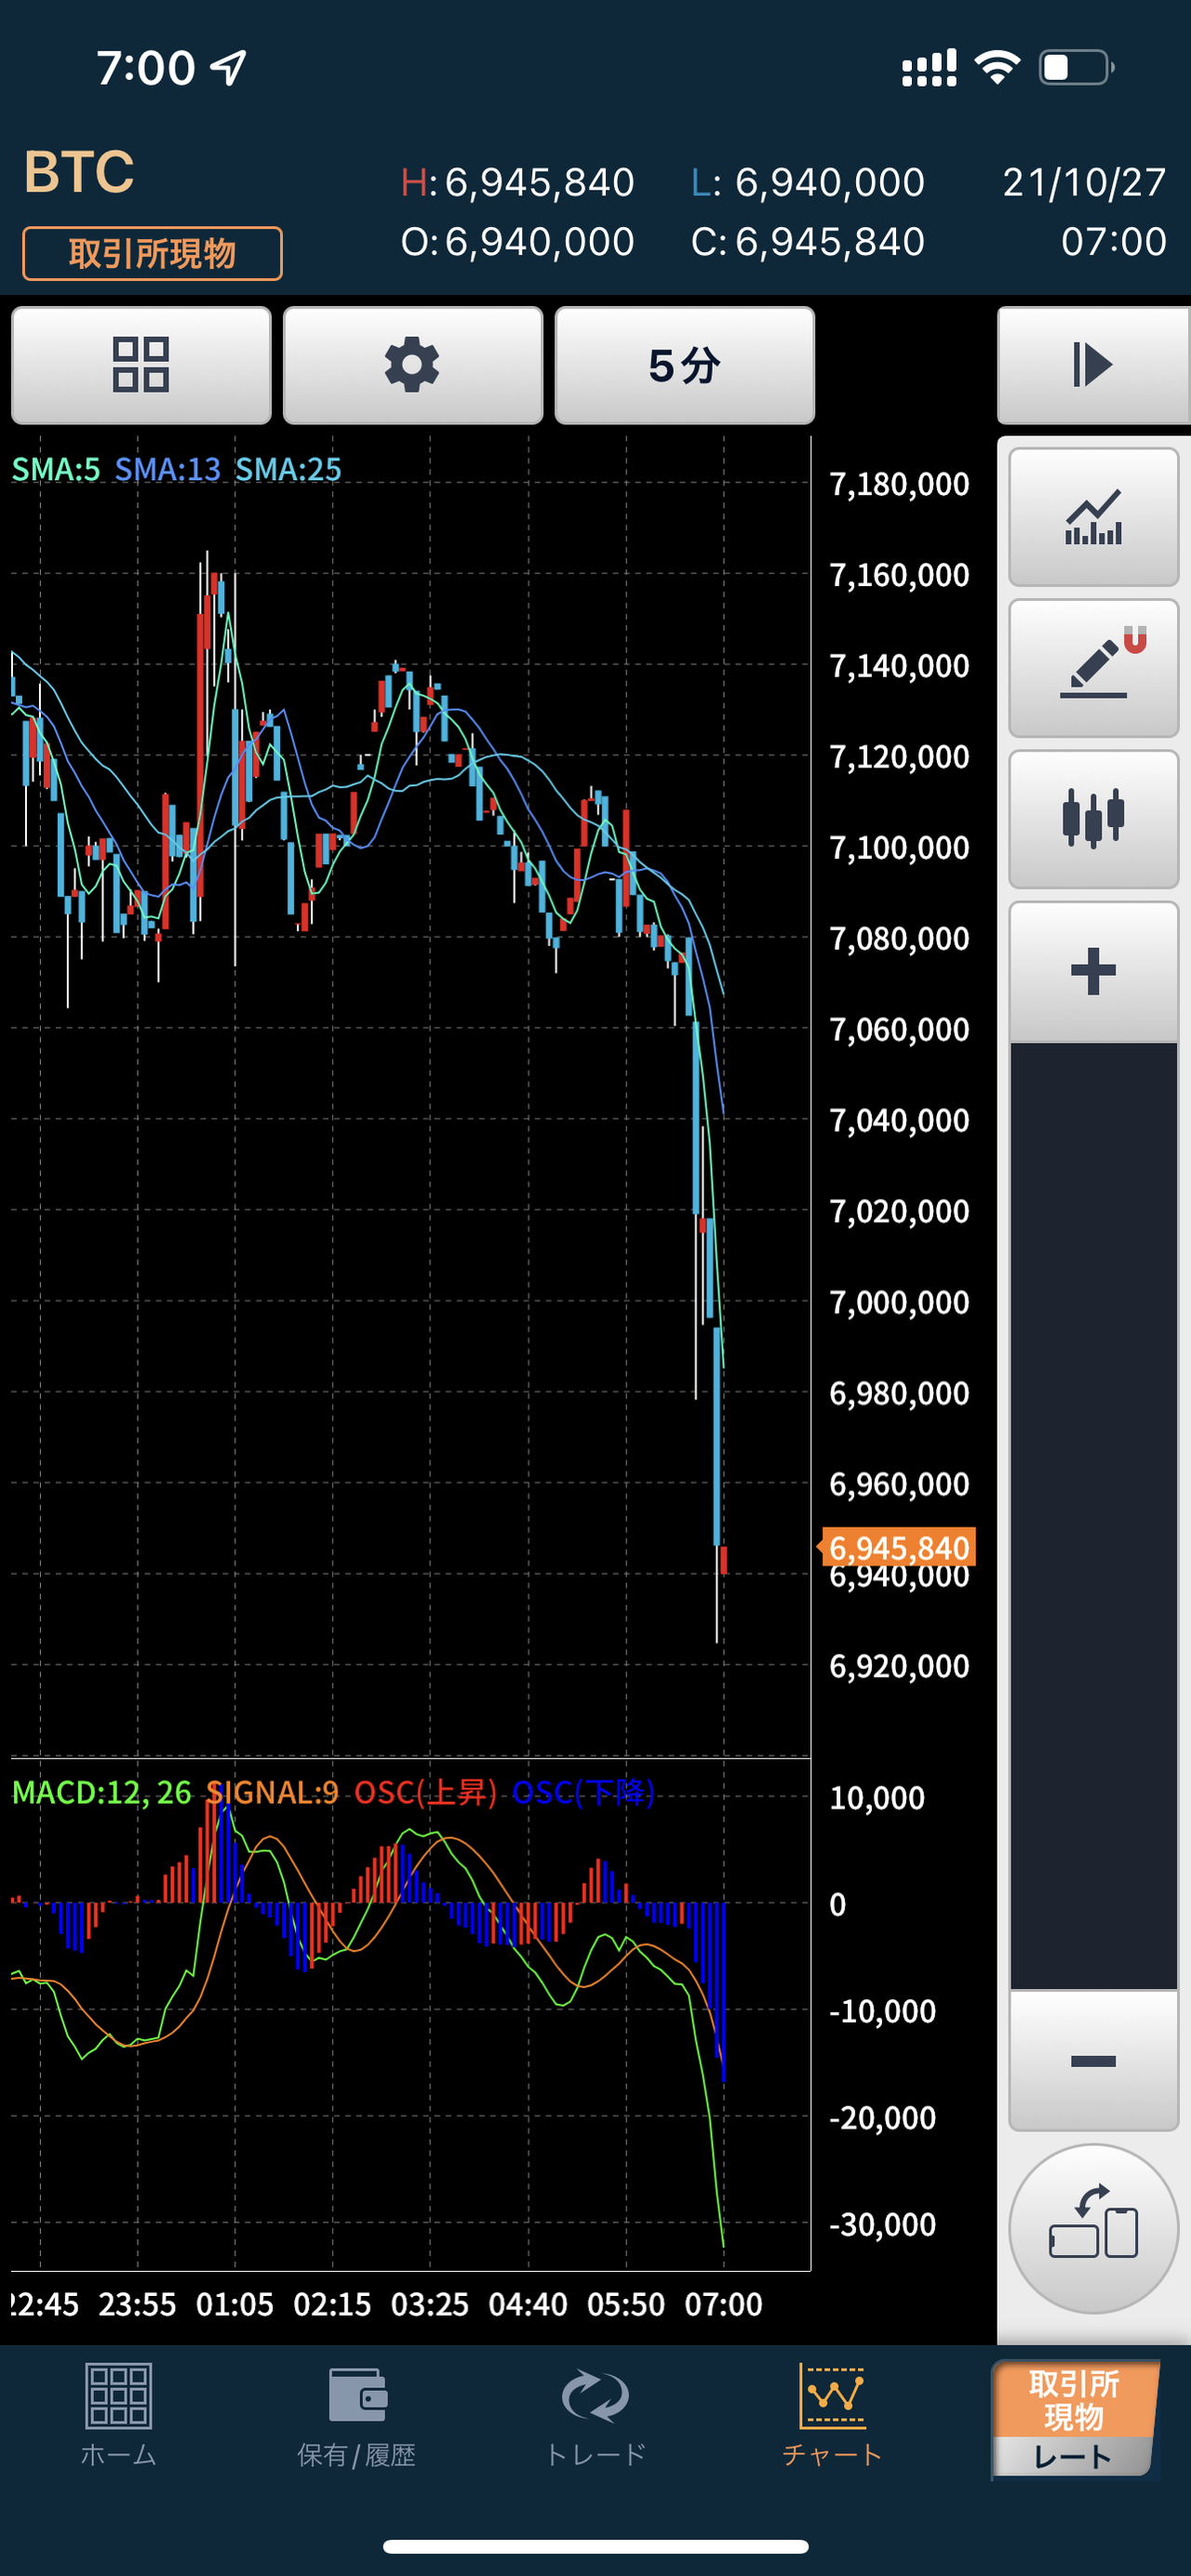Open the chart layout grid button
Viewport: 1191px width, 2576px height.
pos(141,365)
